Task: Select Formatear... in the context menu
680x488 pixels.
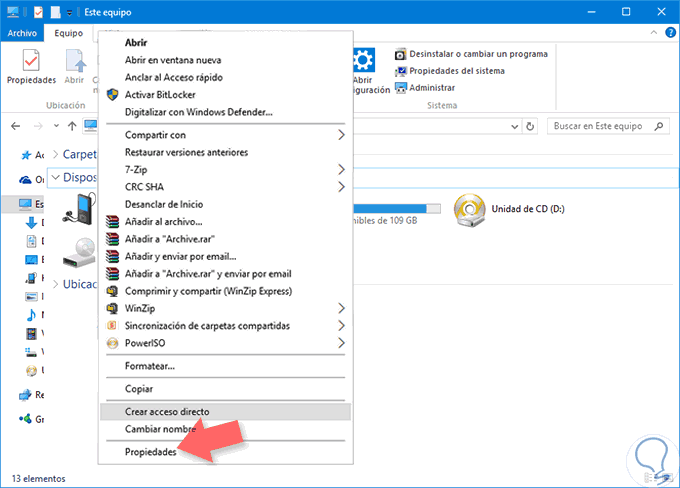Action: point(150,366)
